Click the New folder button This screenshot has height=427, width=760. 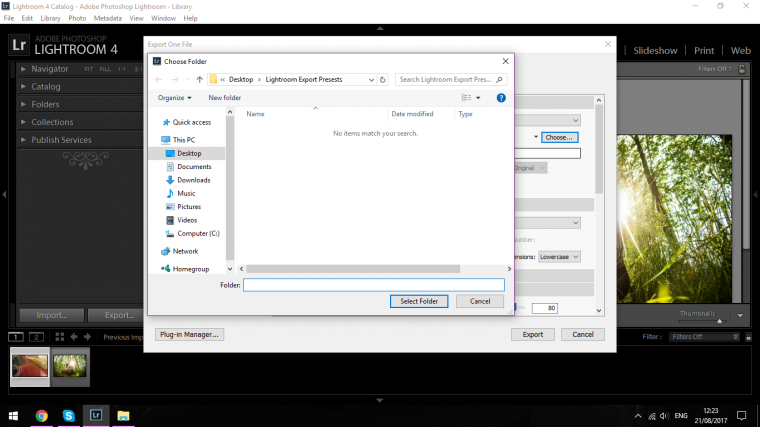tap(224, 98)
